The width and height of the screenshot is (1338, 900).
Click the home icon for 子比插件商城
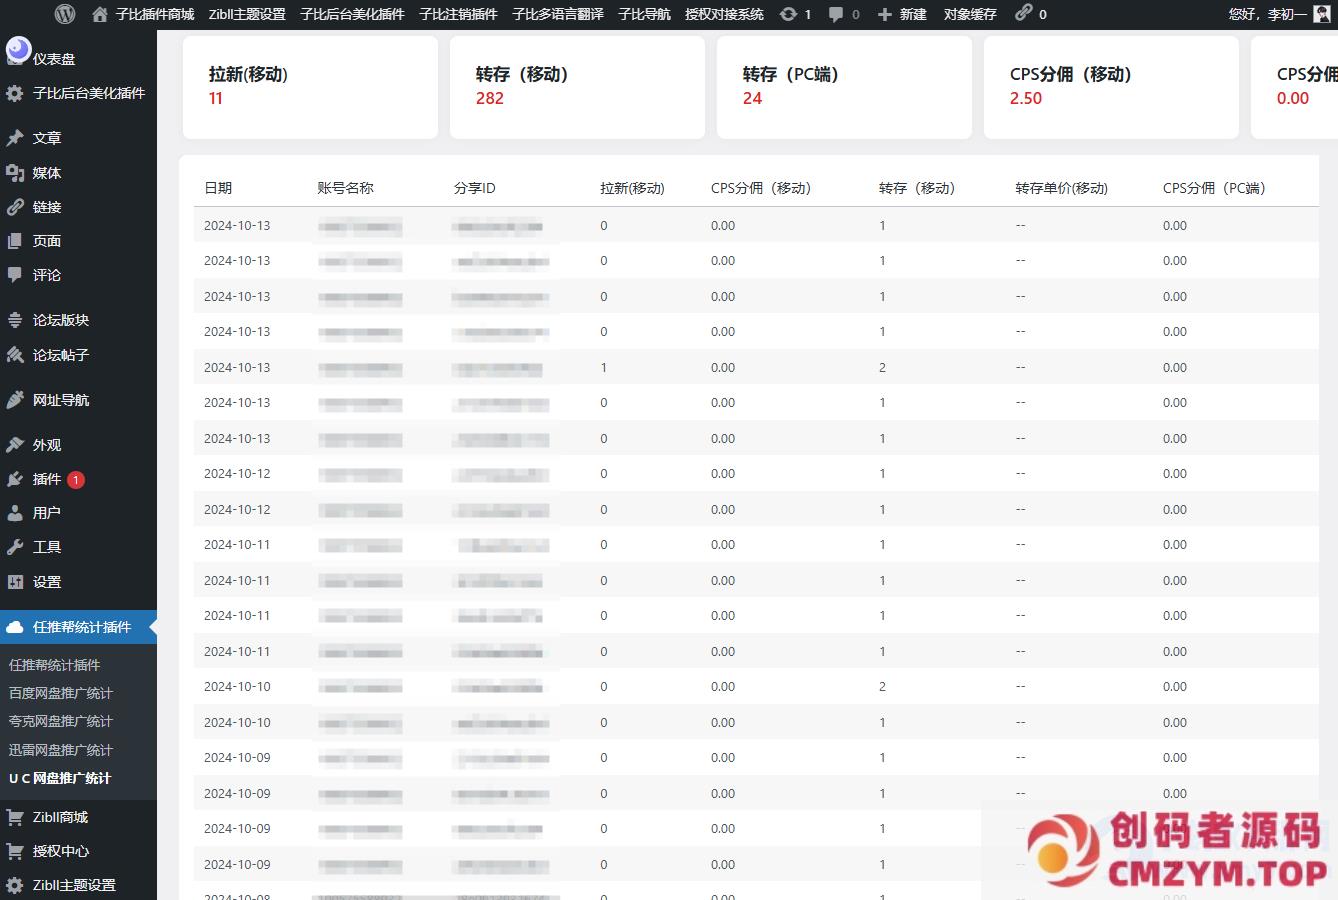[x=99, y=14]
